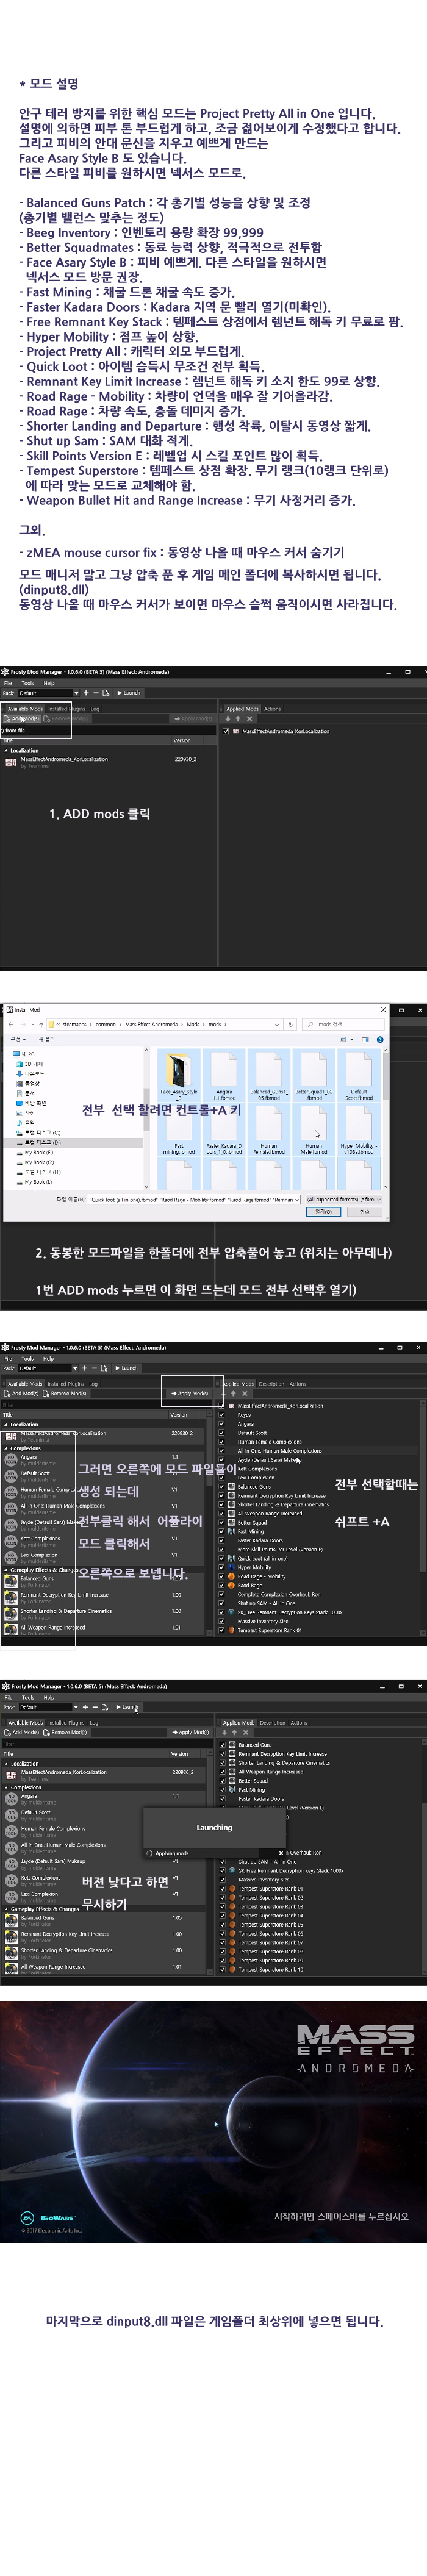Click the remove pack minus icon in step 1 window
Image resolution: width=427 pixels, height=2576 pixels.
pyautogui.click(x=96, y=693)
